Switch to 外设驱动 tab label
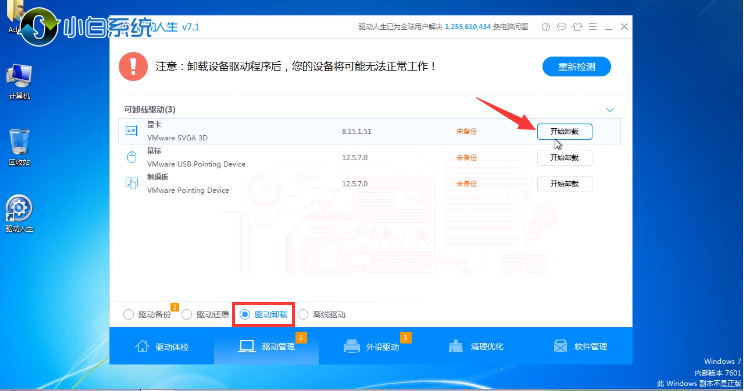The image size is (744, 391). [382, 347]
